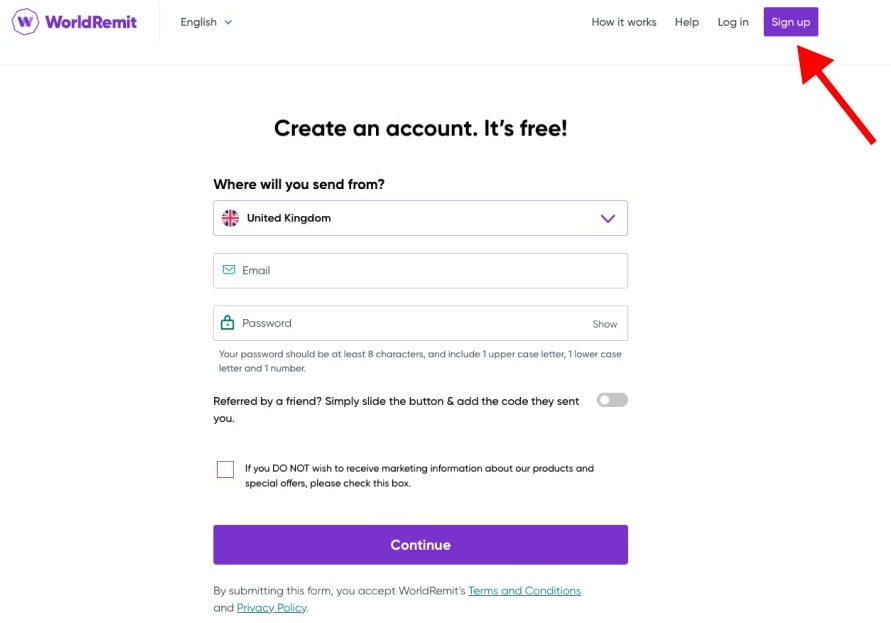Click the UK flag icon
This screenshot has width=891, height=623.
230,218
